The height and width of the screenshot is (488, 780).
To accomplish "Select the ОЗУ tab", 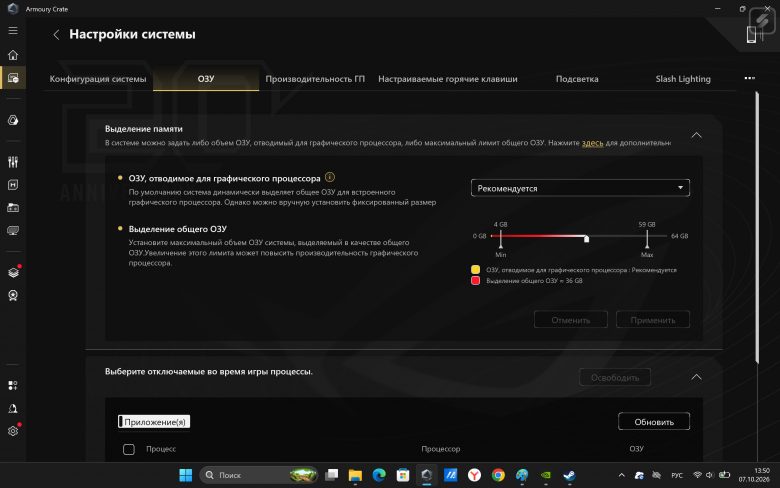I will coord(206,79).
